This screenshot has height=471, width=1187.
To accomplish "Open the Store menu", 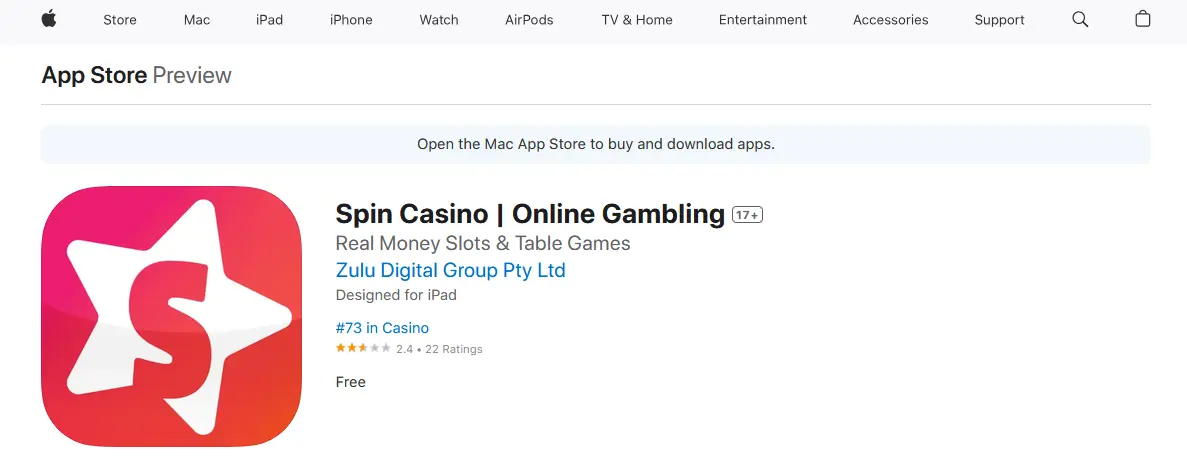I will pos(120,20).
